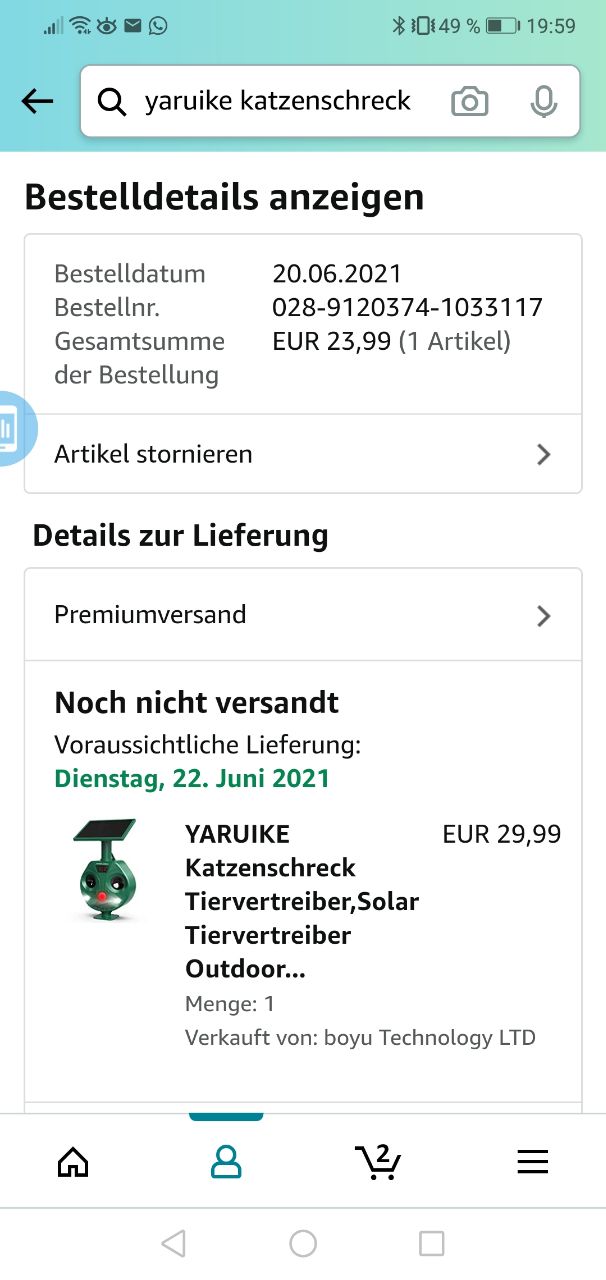
Task: Open the shopping cart with 2 items
Action: [378, 1161]
